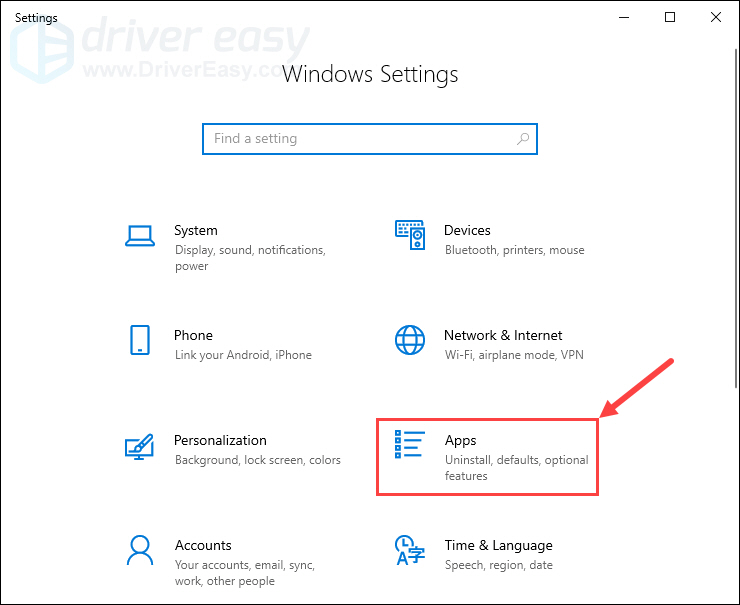
Task: Click the Devices keyboard and speaker icon
Action: click(410, 236)
